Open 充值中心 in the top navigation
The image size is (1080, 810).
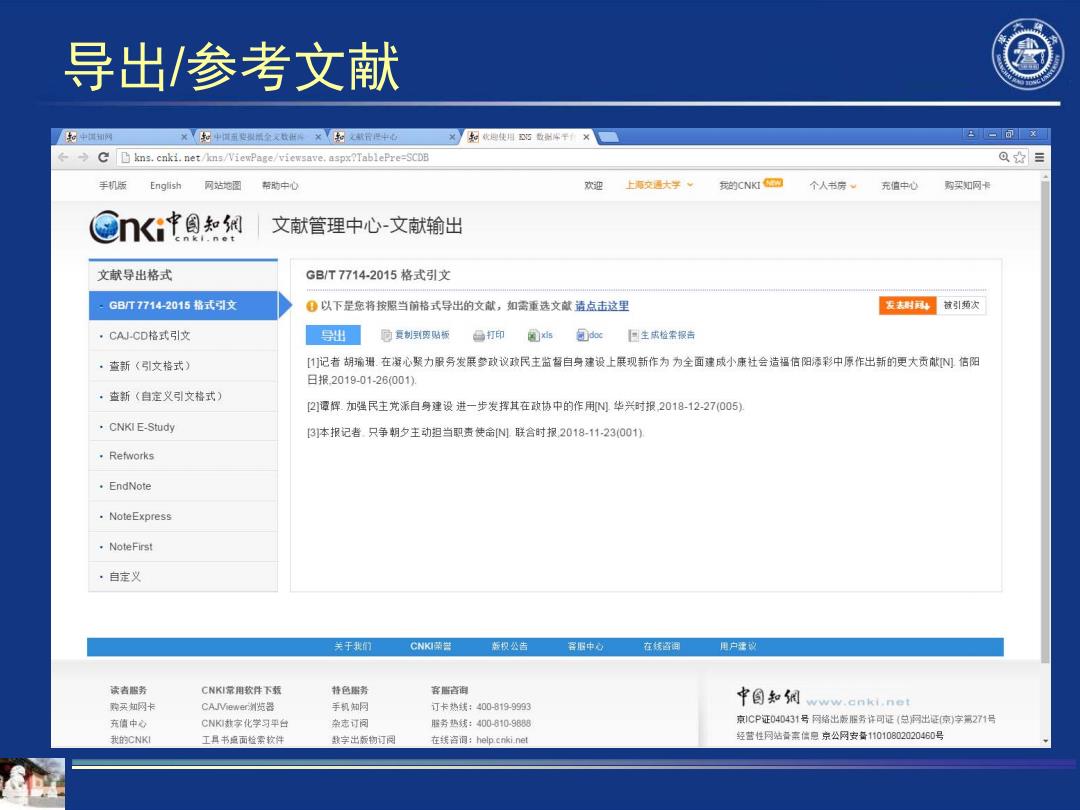[900, 185]
